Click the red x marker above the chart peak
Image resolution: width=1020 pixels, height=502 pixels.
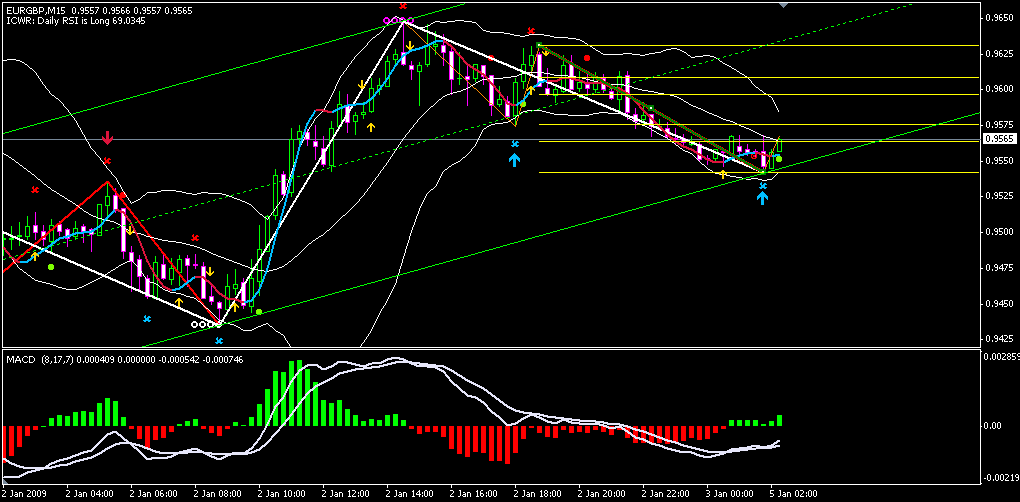[402, 7]
